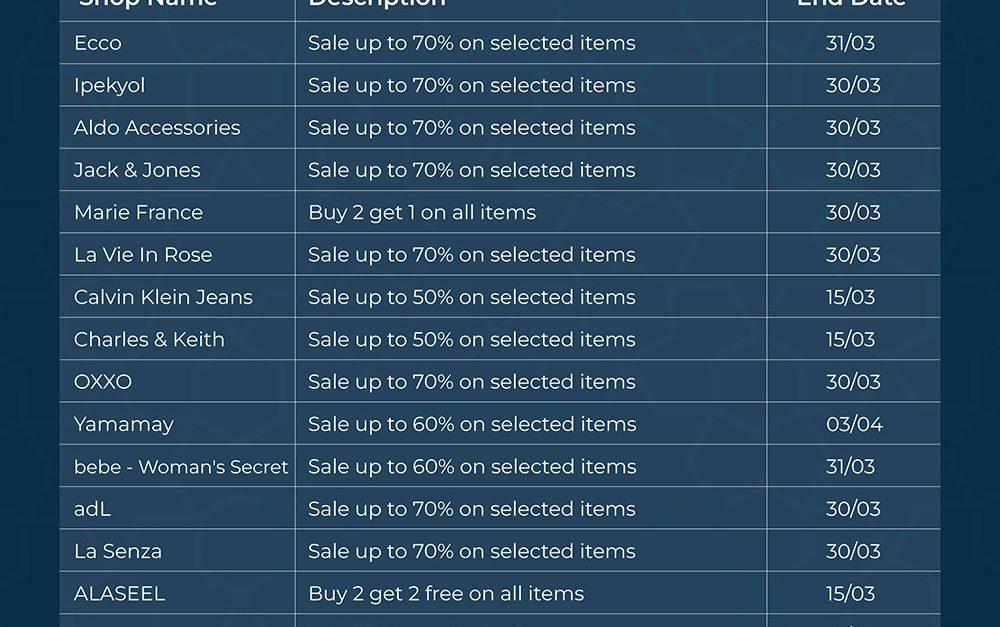Click Marie France shop name
Screen dimensions: 1000x627
pyautogui.click(x=138, y=212)
